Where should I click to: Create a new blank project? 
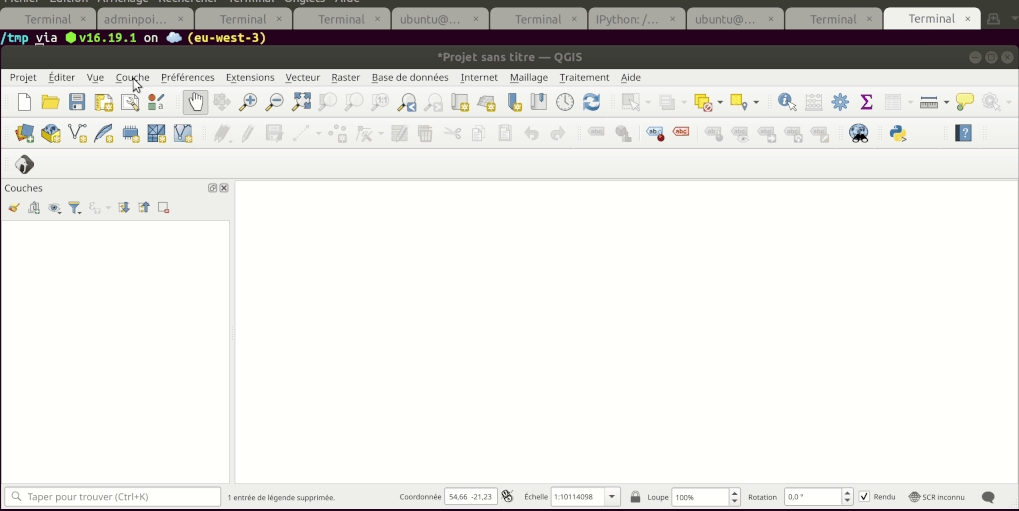pos(24,102)
